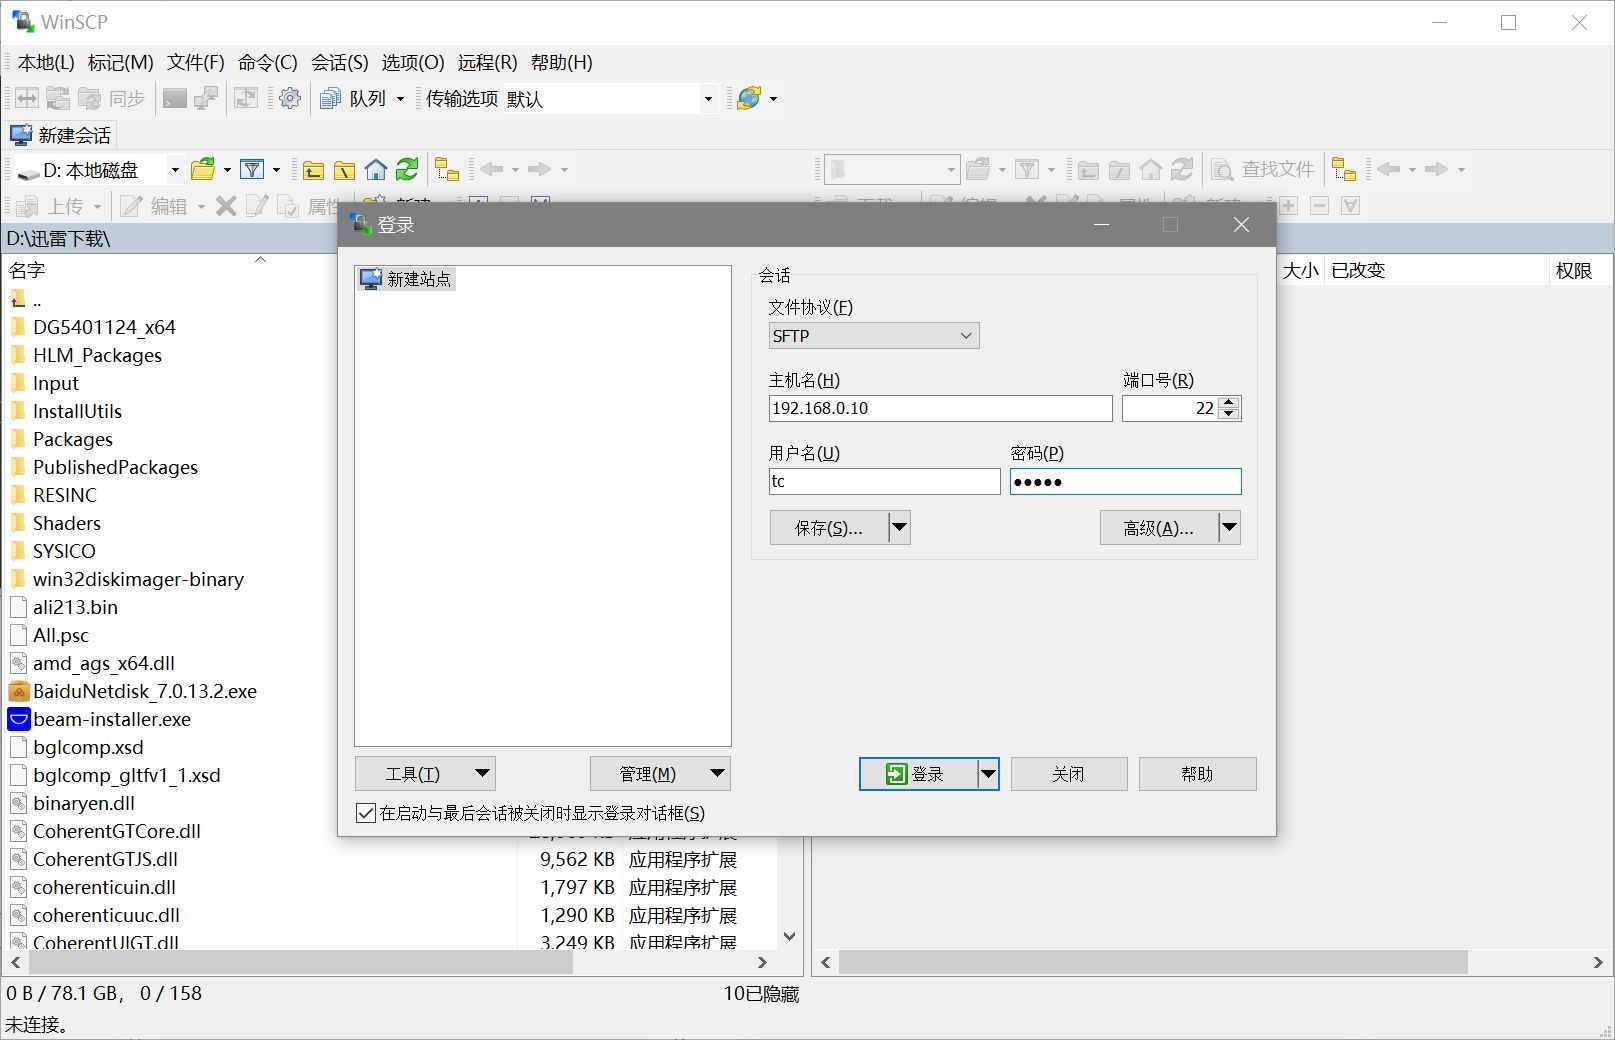
Task: Click the Save (保存) button
Action: [x=829, y=527]
